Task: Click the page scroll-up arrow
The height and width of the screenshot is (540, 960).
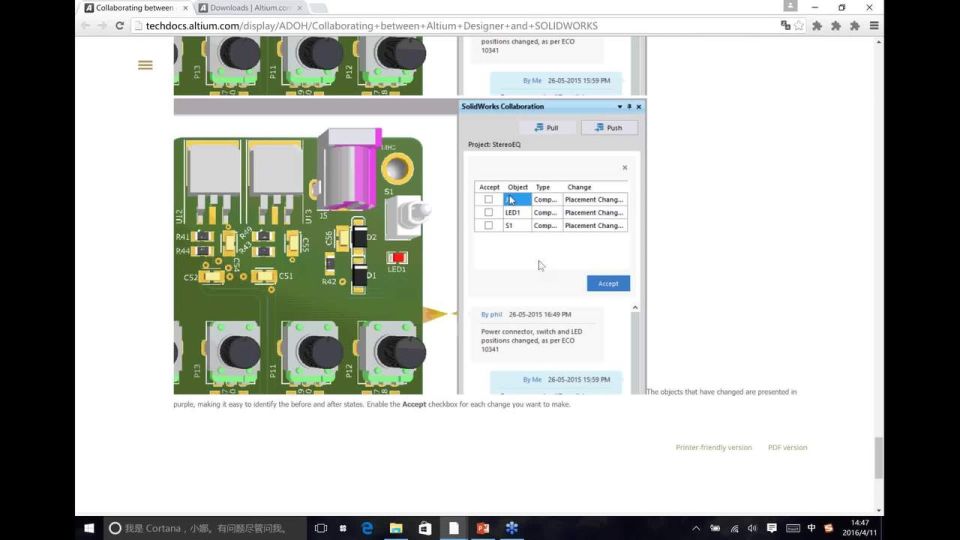Action: (879, 42)
